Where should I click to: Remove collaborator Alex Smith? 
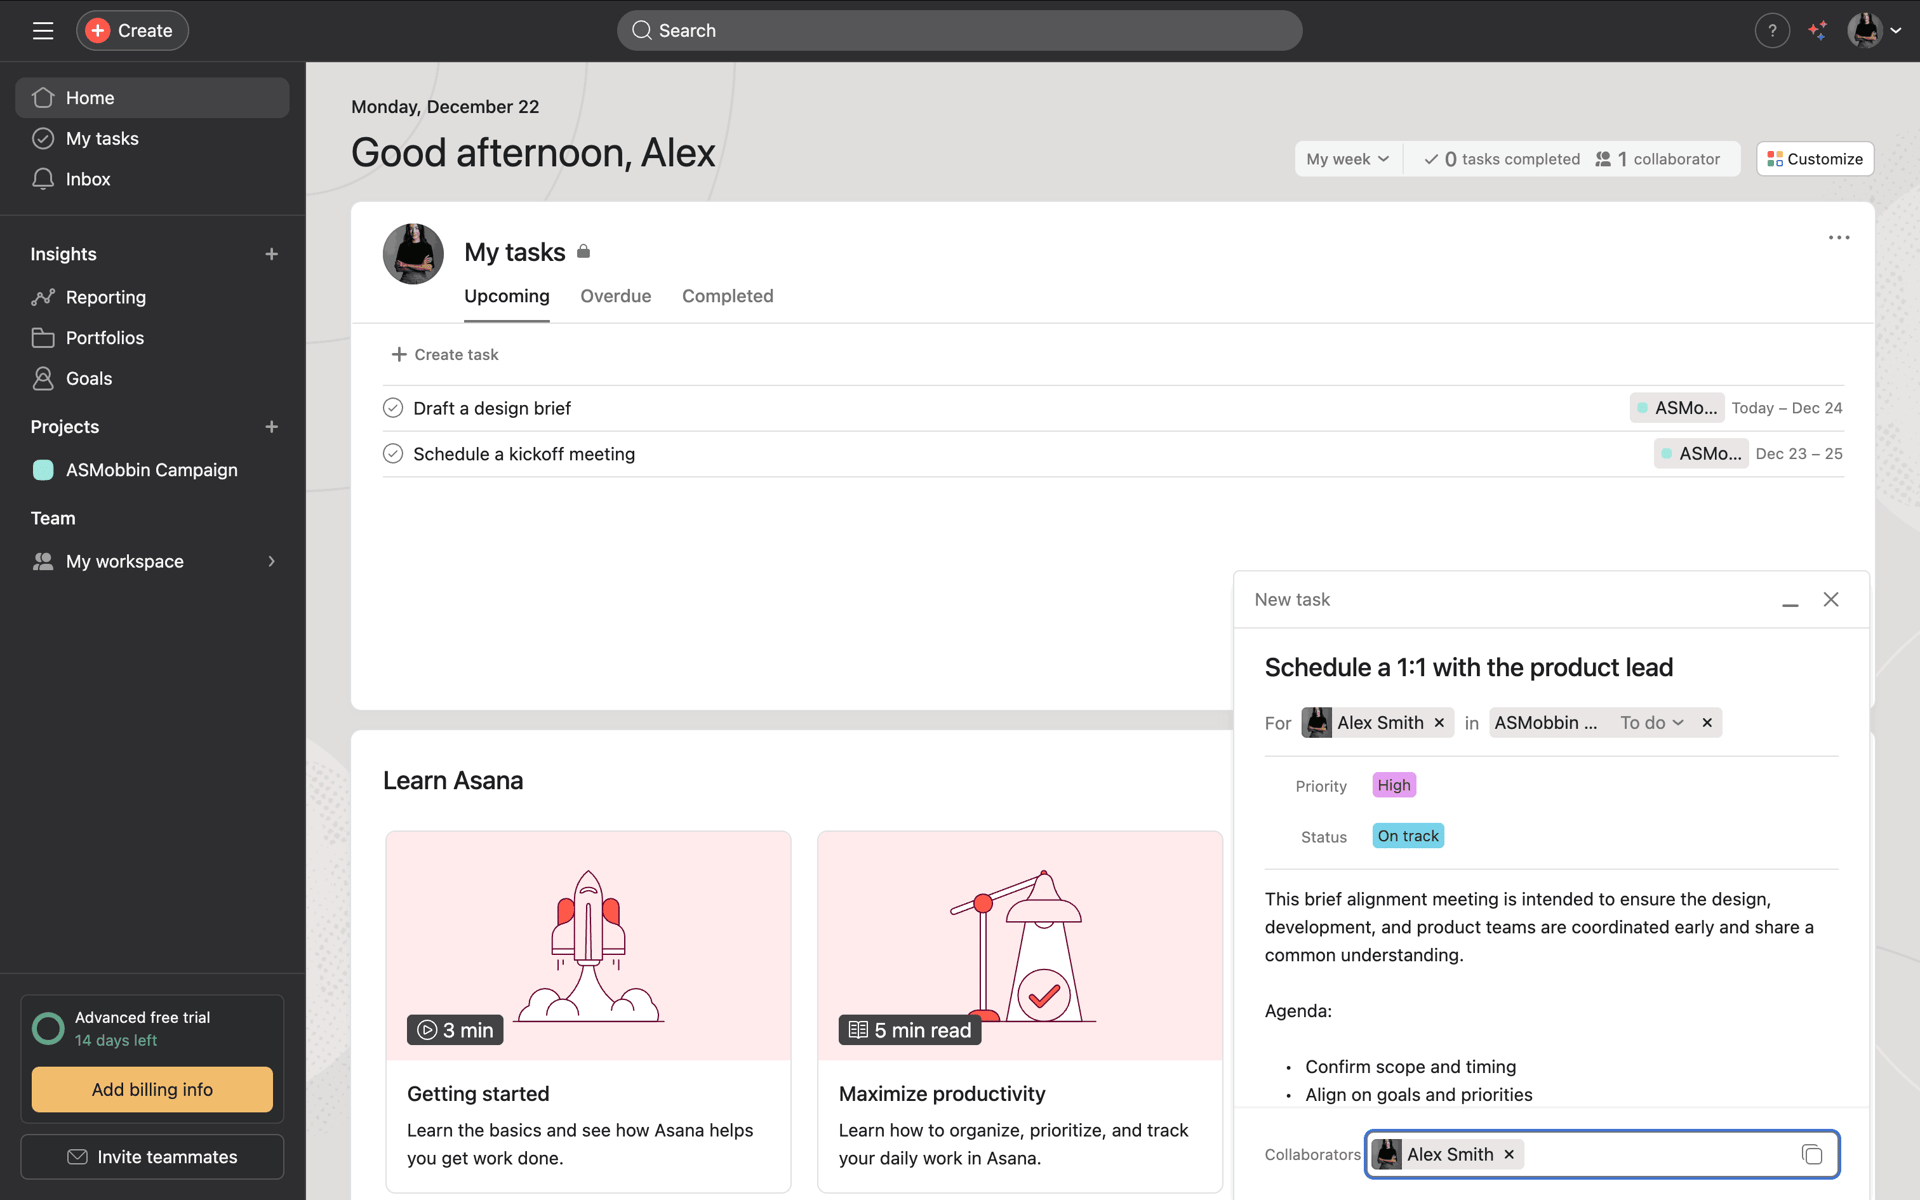(x=1509, y=1155)
